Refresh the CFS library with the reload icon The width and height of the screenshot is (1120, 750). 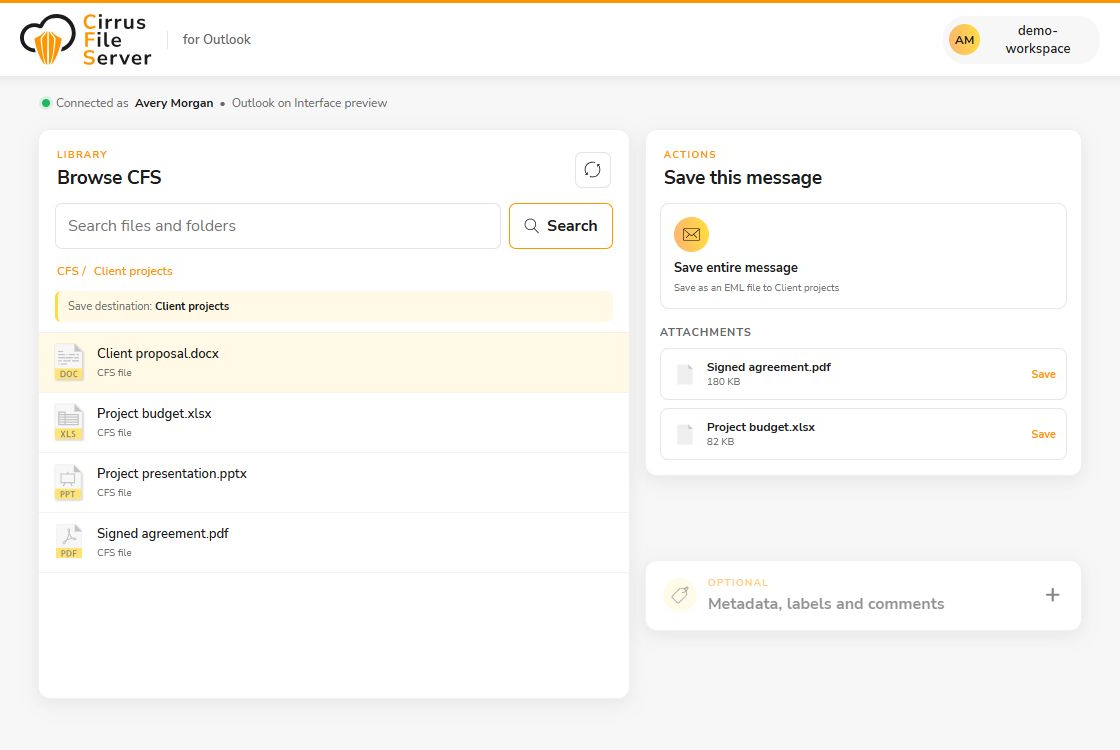coord(592,170)
